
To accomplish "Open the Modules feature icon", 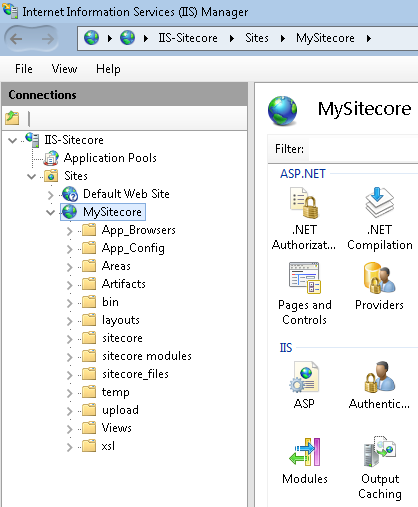I will pyautogui.click(x=305, y=452).
